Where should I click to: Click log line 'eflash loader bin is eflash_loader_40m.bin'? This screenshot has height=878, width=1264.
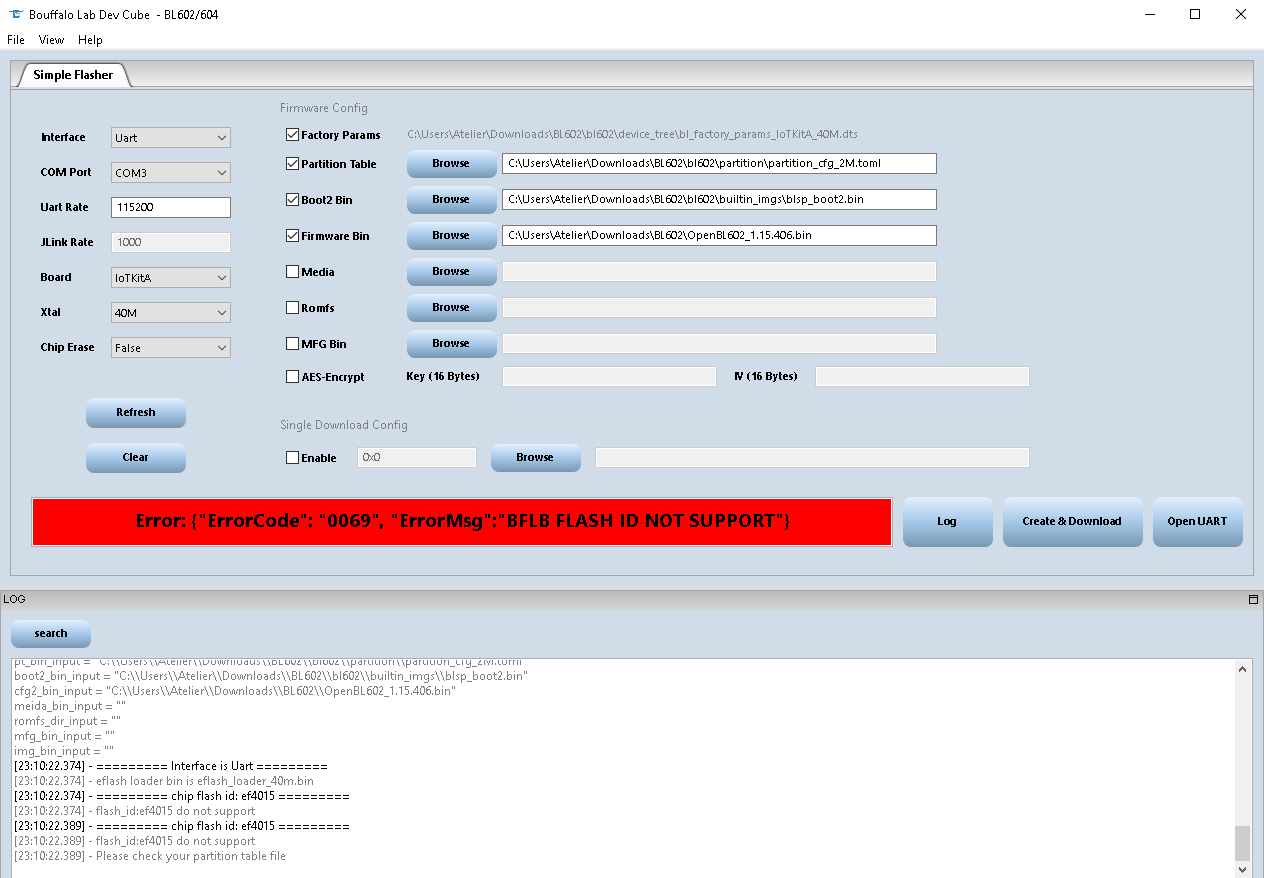pos(164,781)
